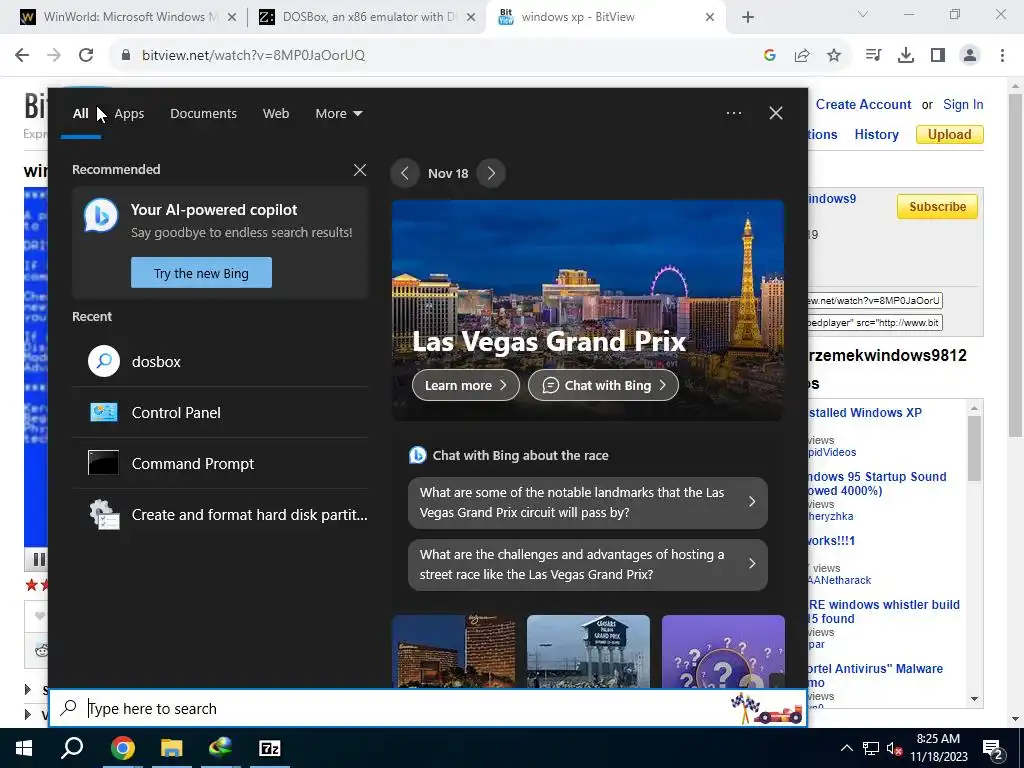
Task: Open the BitView History link
Action: coord(876,135)
